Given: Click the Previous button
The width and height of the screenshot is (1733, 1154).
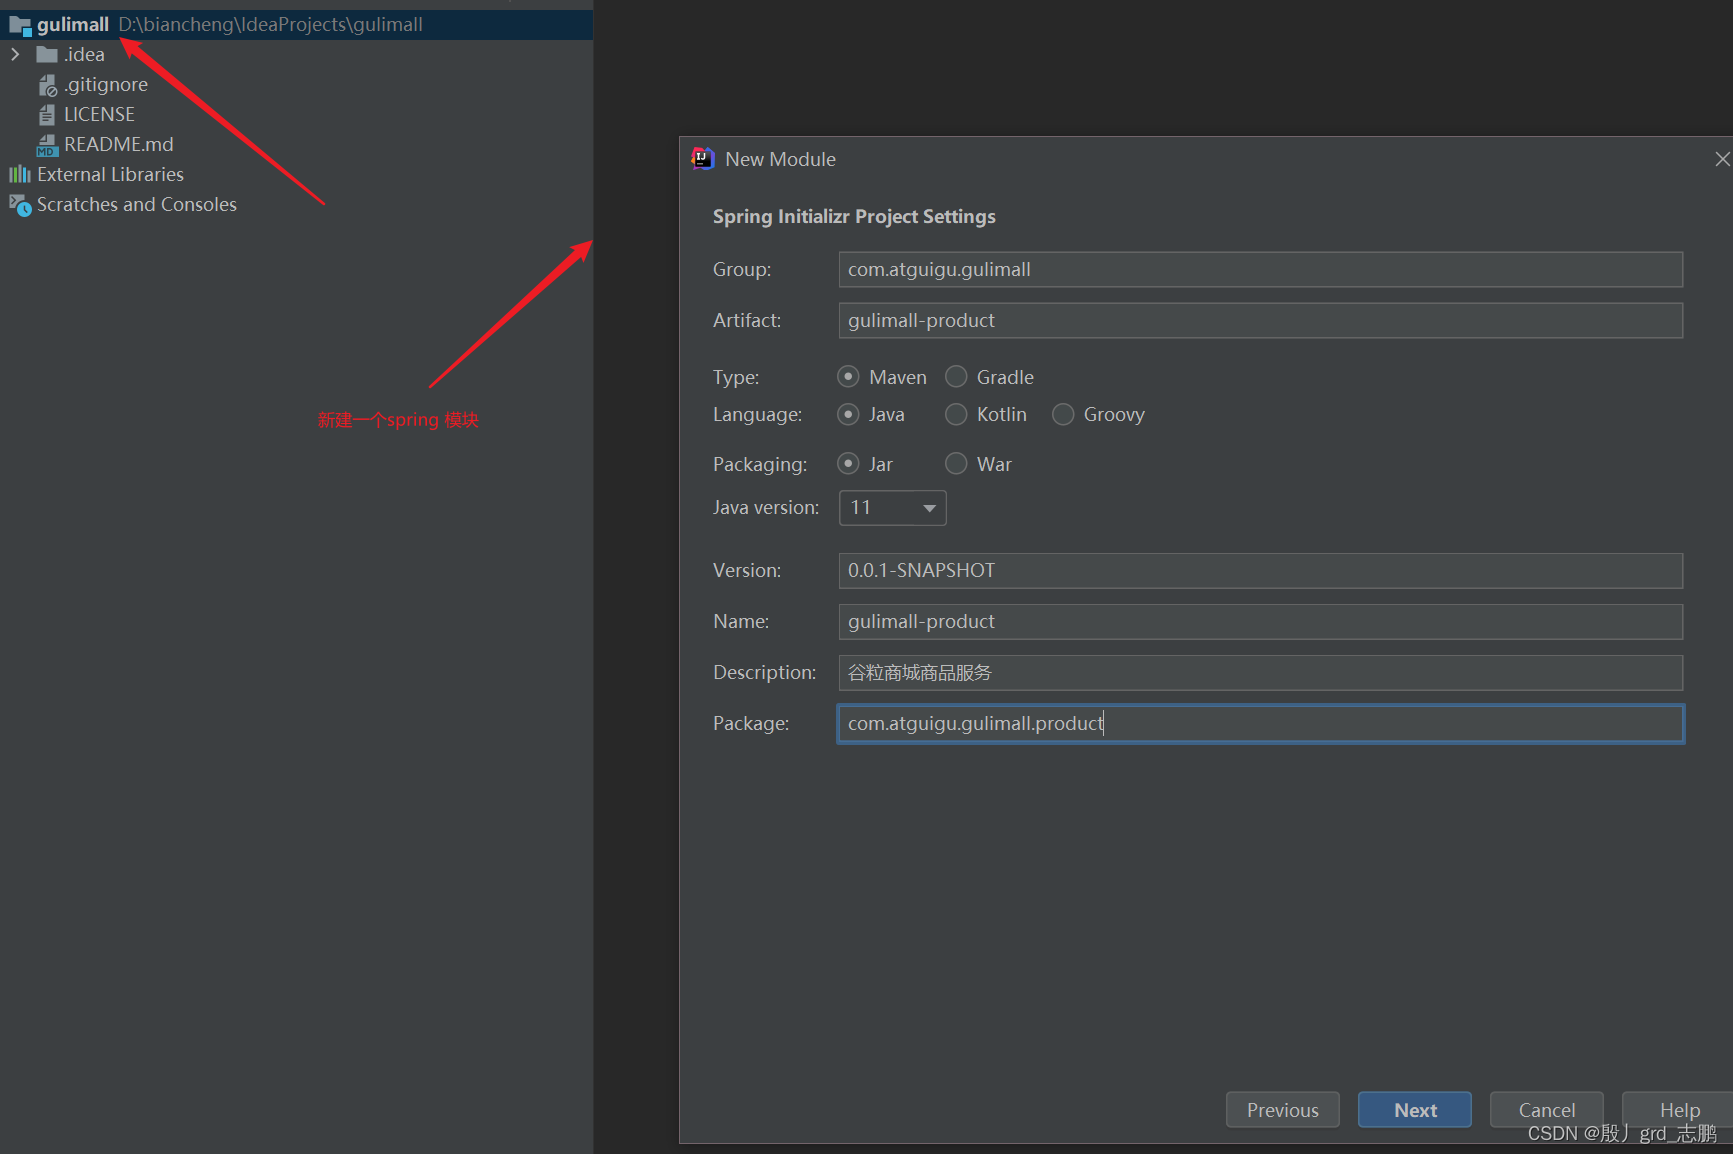Looking at the screenshot, I should tap(1282, 1110).
